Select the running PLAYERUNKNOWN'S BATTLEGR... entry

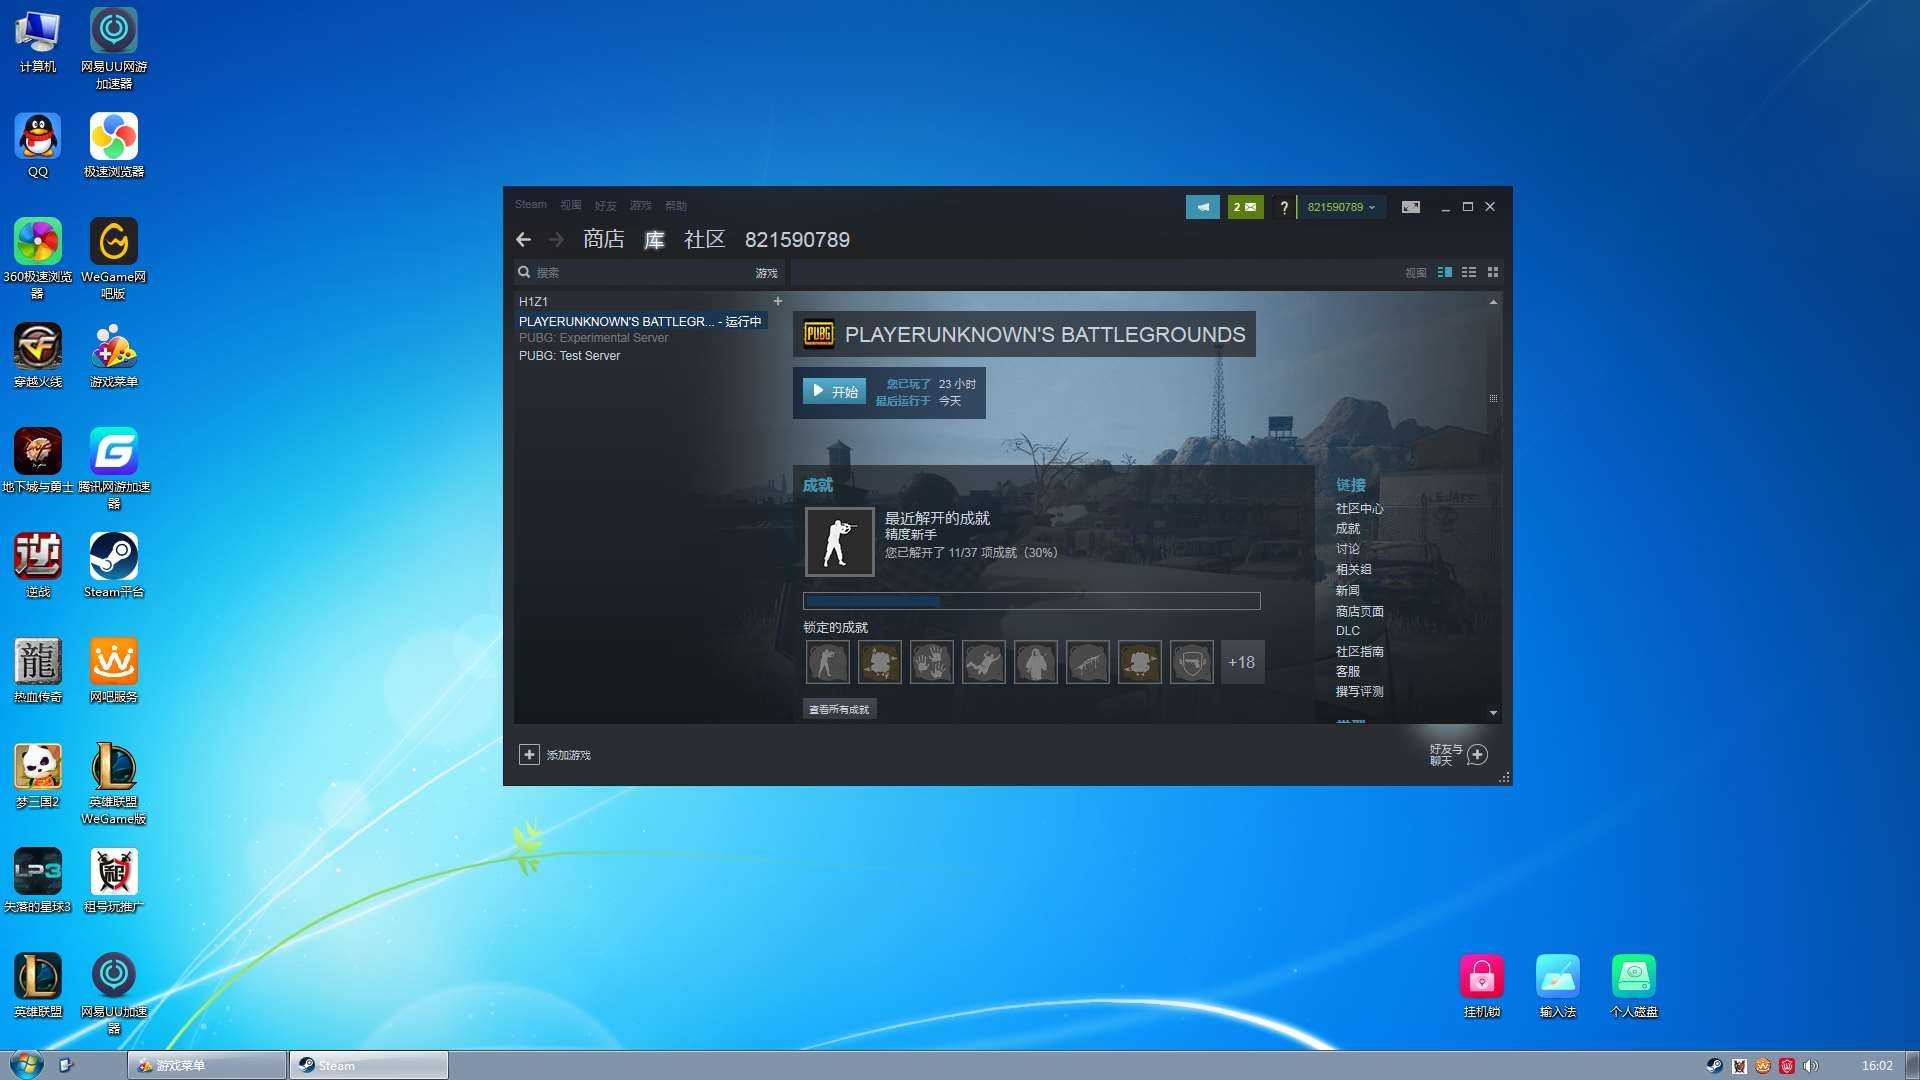point(640,321)
